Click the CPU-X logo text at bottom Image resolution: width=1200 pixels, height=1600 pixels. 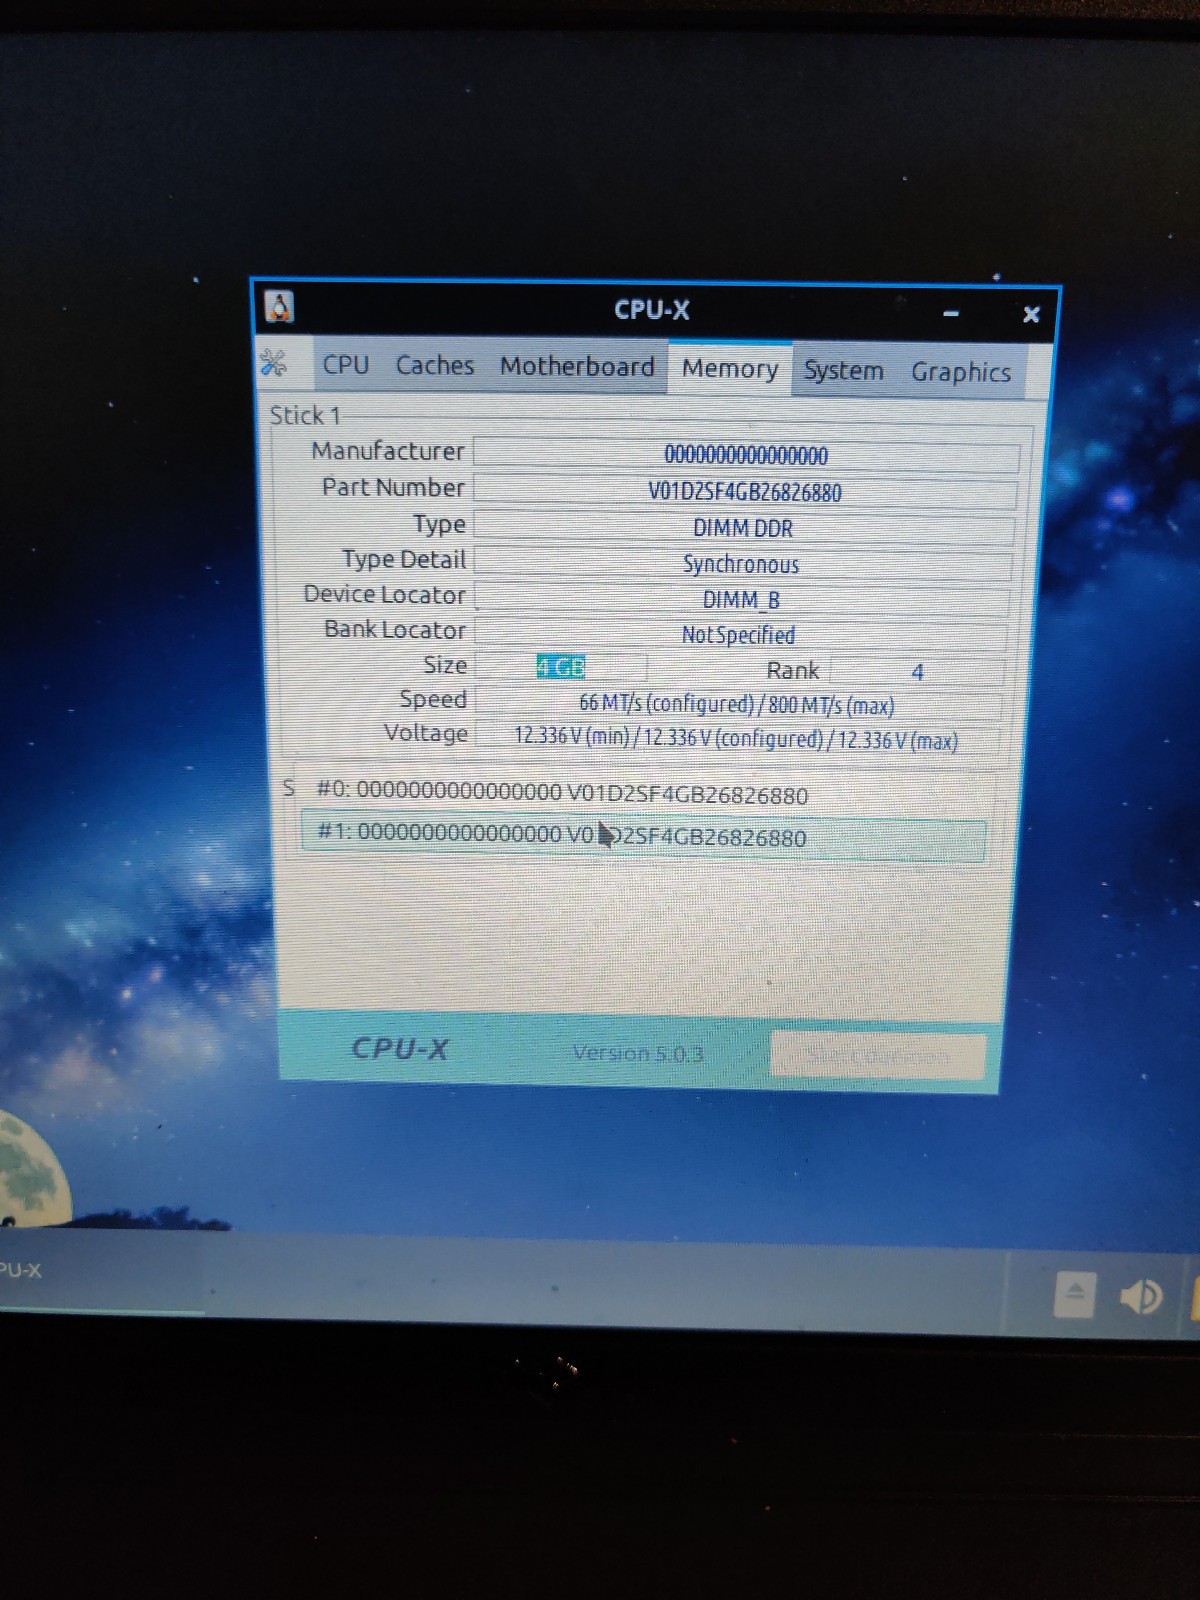click(x=400, y=1048)
